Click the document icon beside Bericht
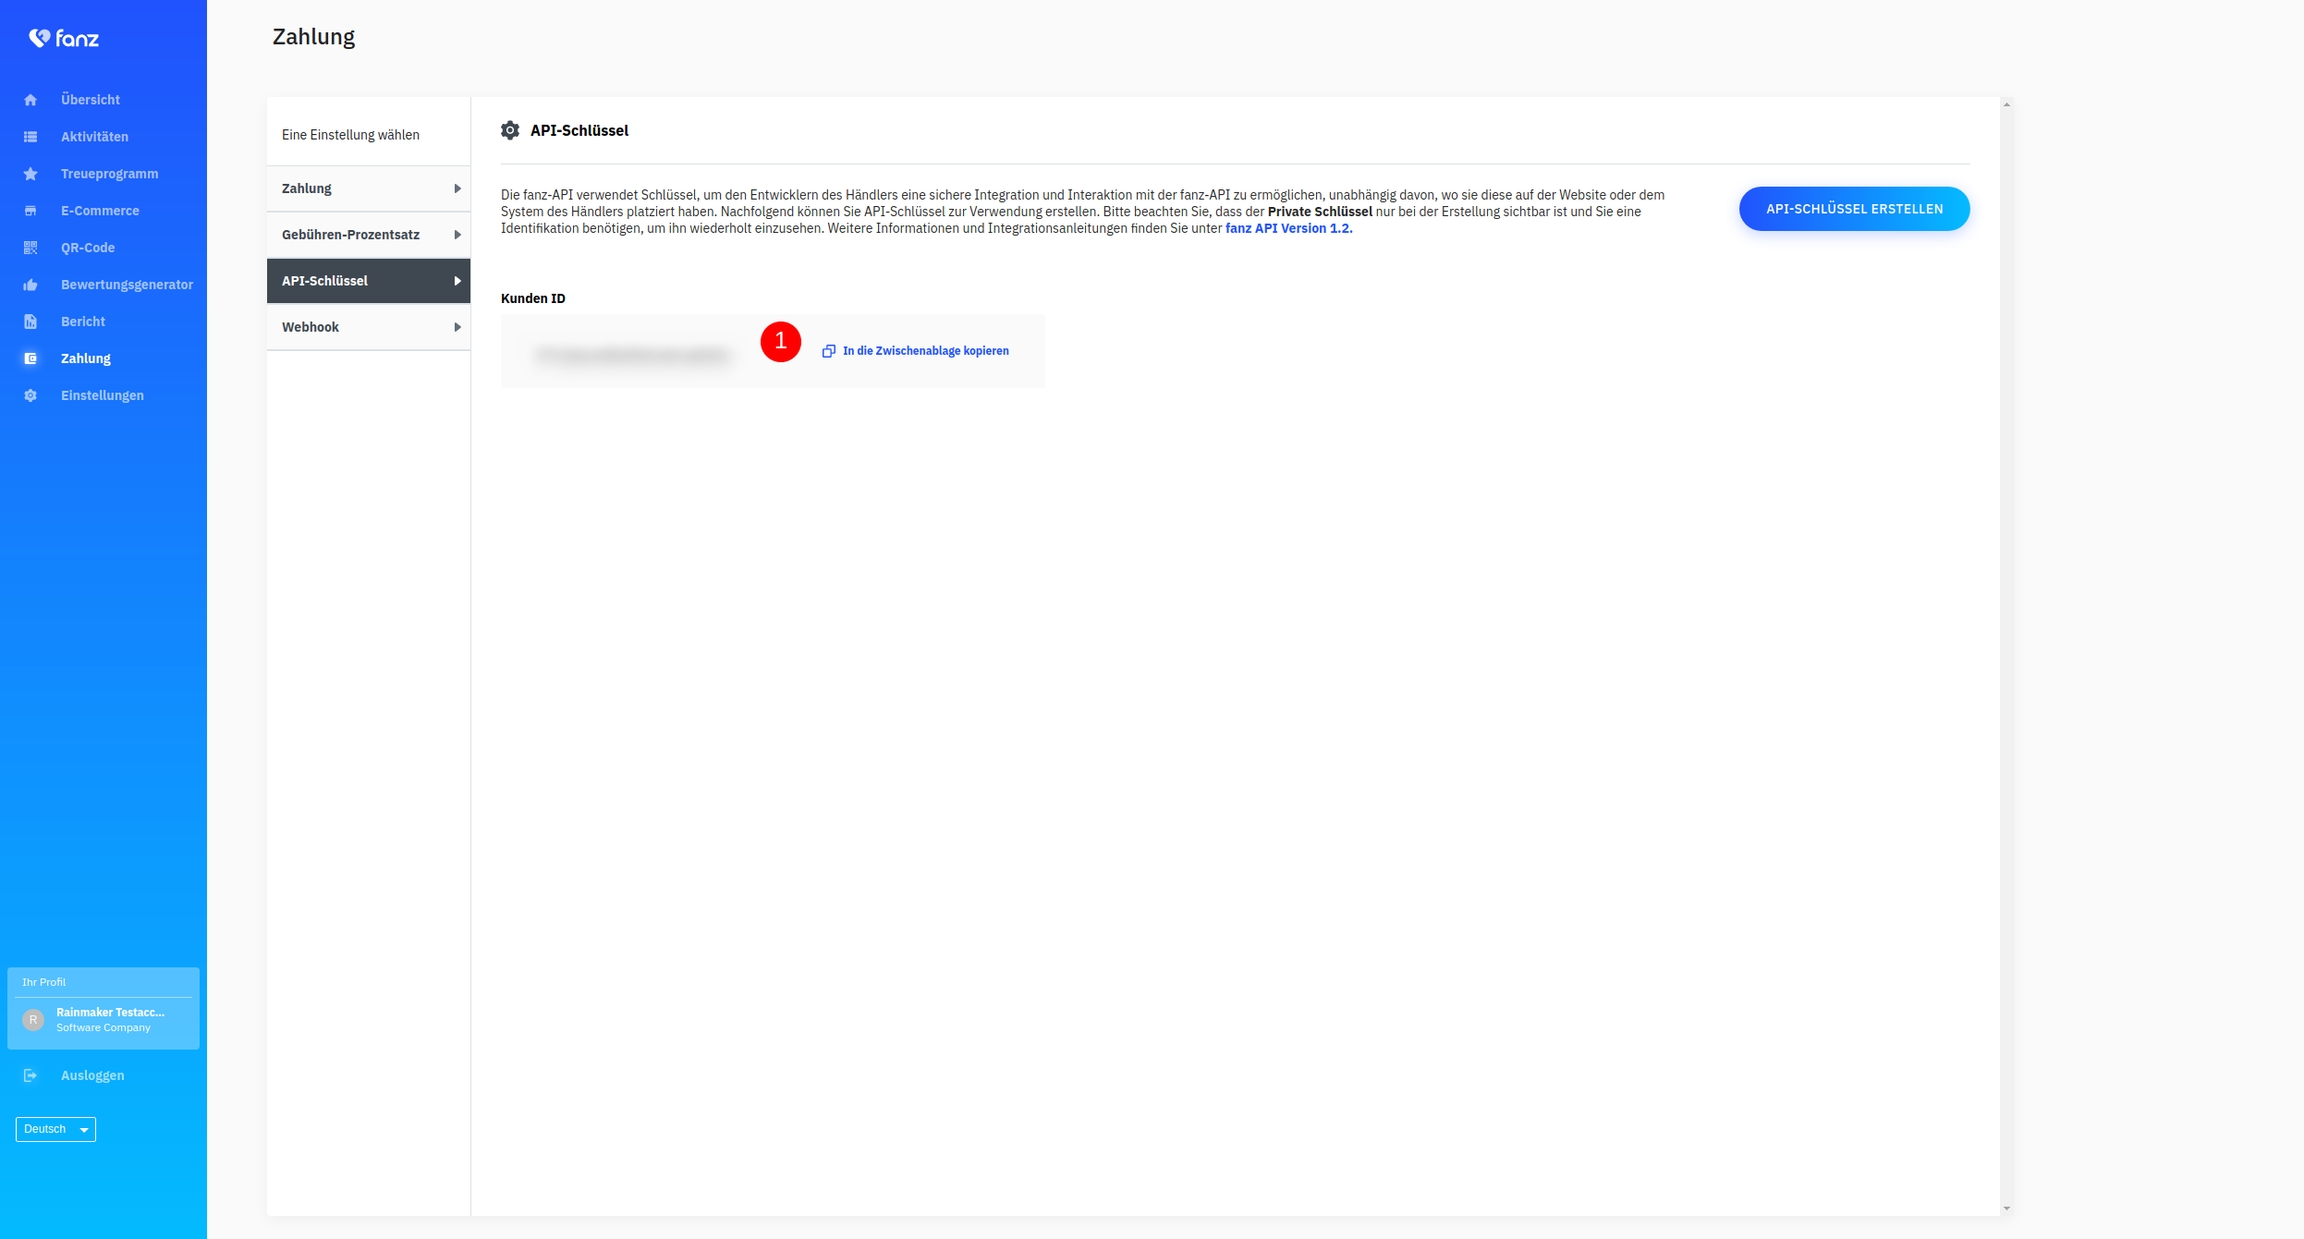Viewport: 2304px width, 1239px height. pyautogui.click(x=31, y=322)
